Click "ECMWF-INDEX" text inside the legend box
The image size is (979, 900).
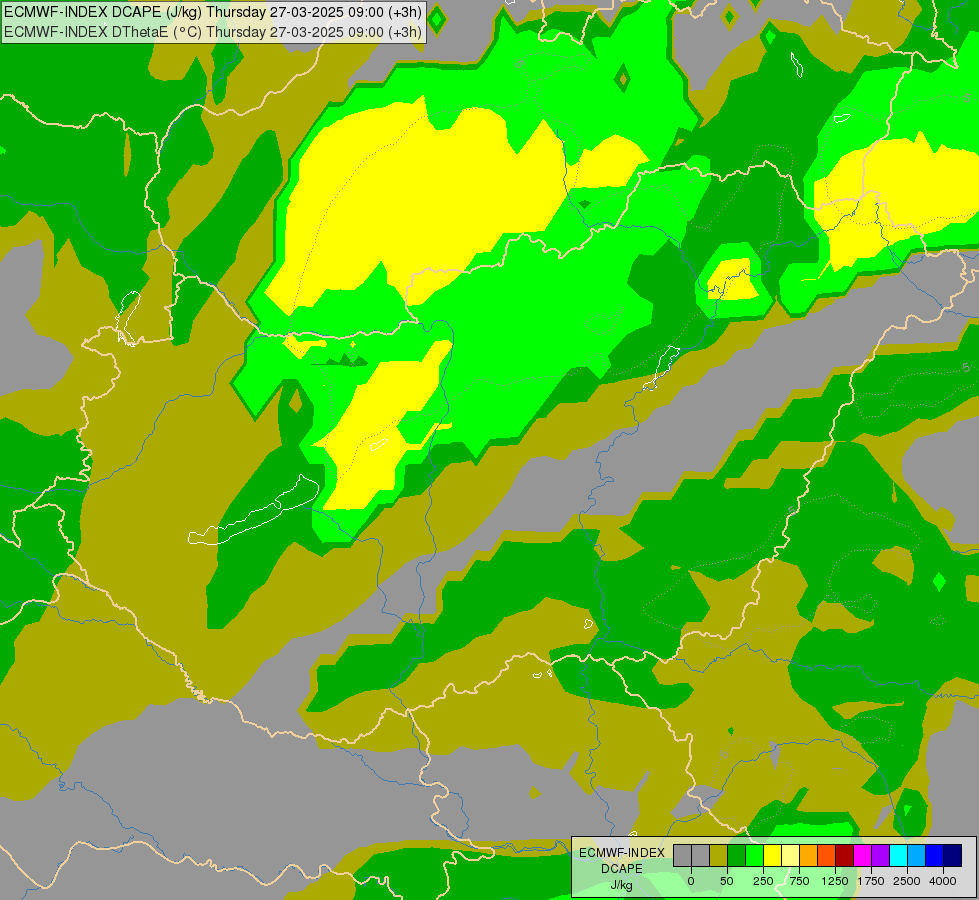coord(622,853)
